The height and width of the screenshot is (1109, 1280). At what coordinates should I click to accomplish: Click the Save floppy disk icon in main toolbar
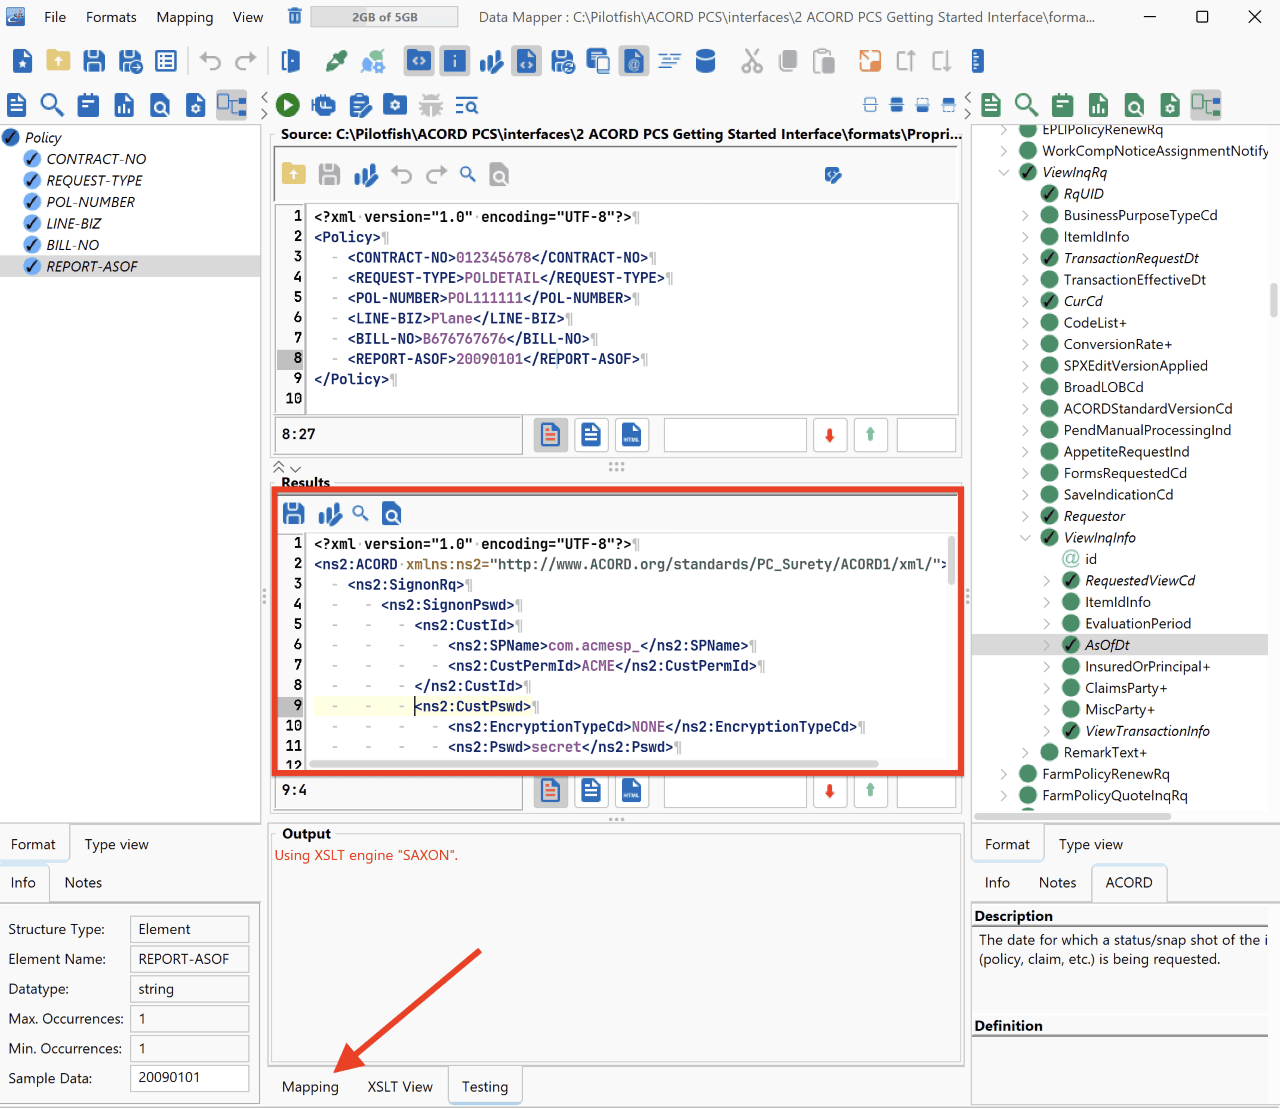(94, 62)
